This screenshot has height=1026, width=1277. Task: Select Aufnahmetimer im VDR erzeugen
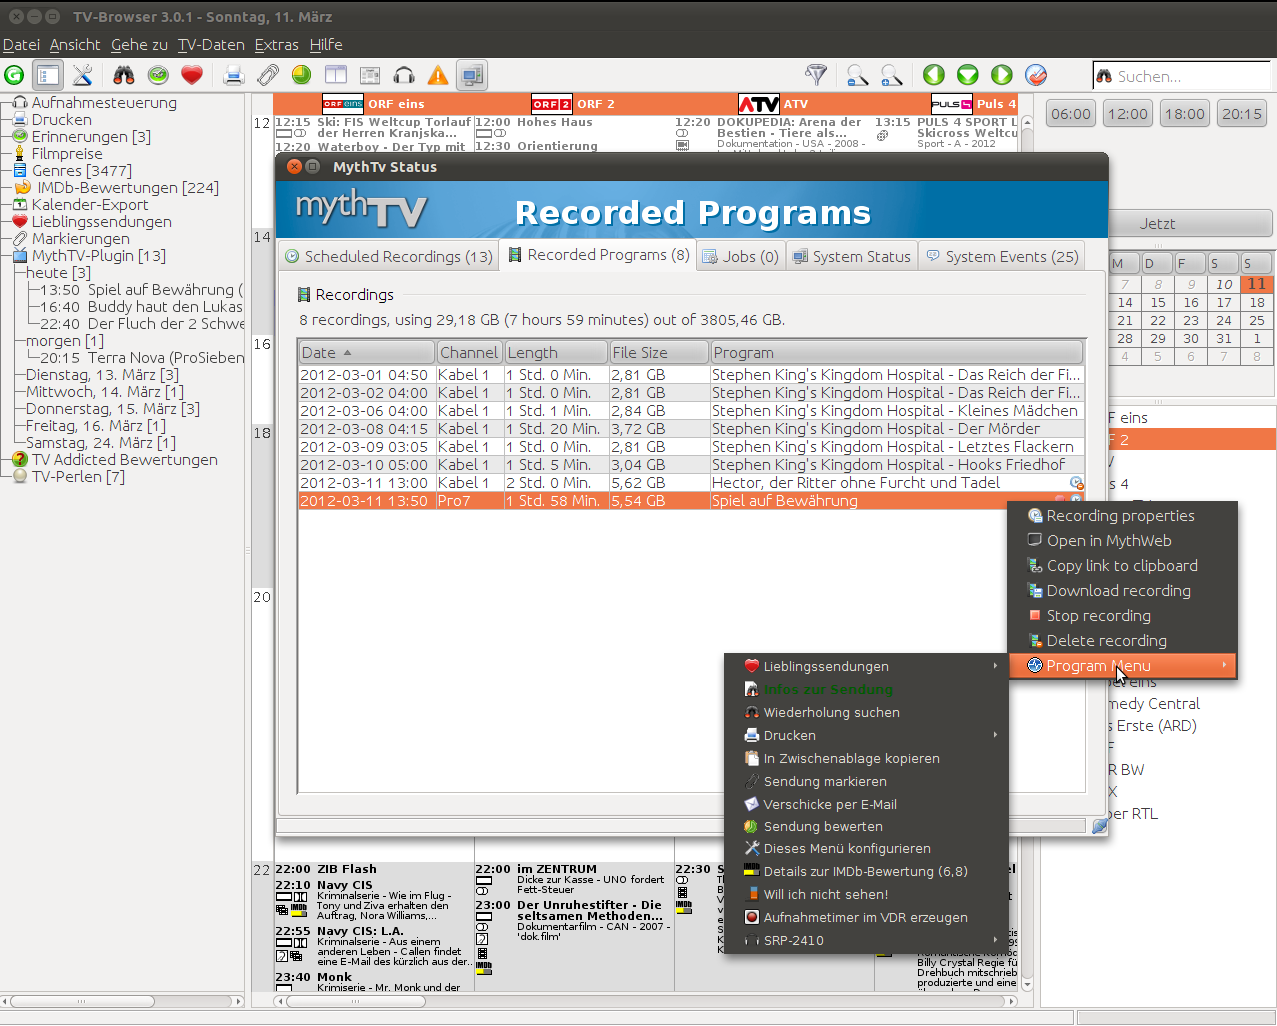tap(866, 917)
